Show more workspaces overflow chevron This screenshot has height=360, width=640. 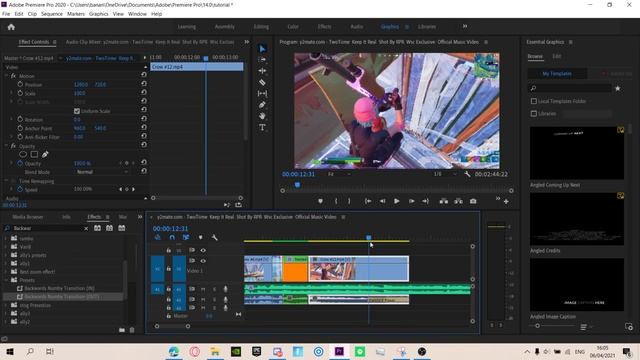tap(465, 27)
